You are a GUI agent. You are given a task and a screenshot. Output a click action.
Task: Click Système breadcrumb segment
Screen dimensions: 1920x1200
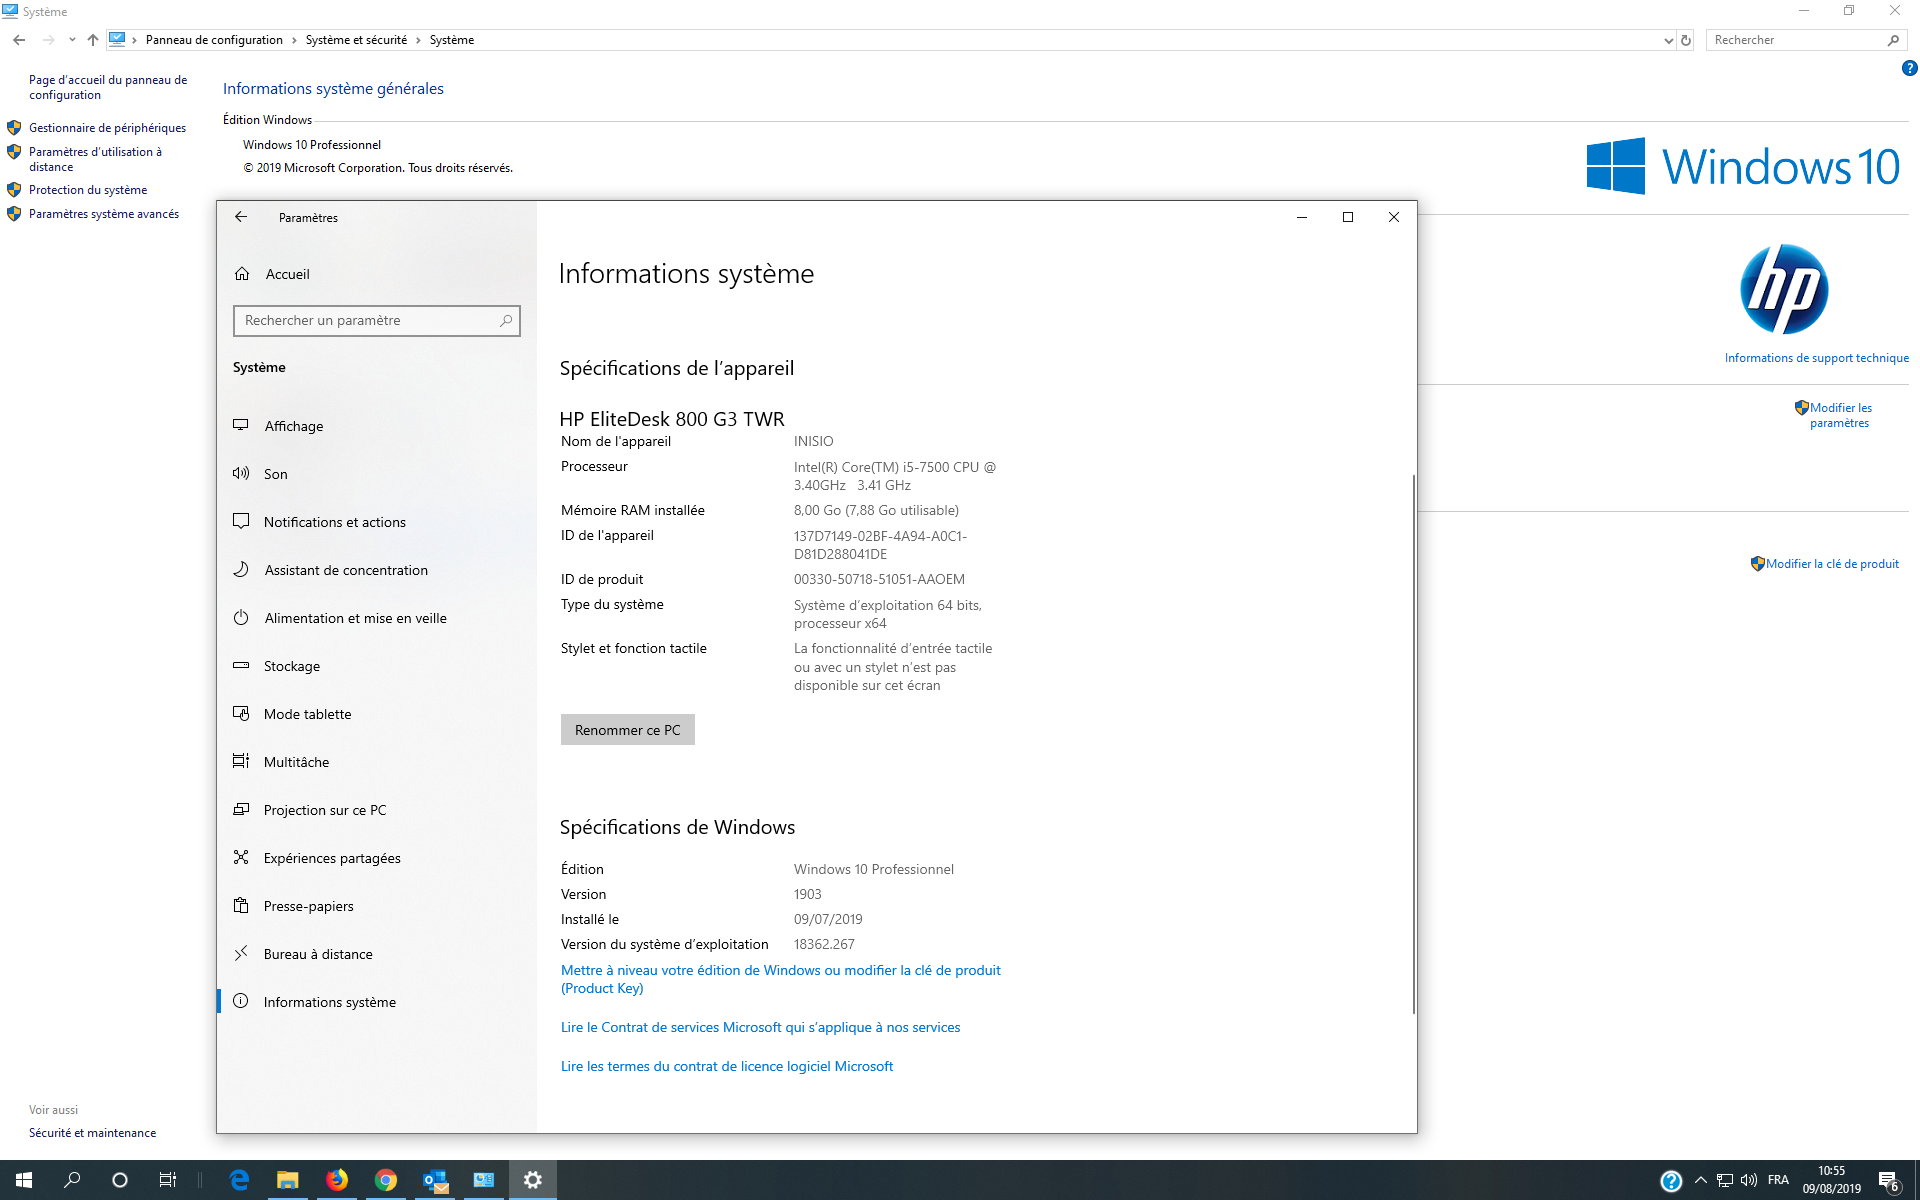tap(452, 40)
